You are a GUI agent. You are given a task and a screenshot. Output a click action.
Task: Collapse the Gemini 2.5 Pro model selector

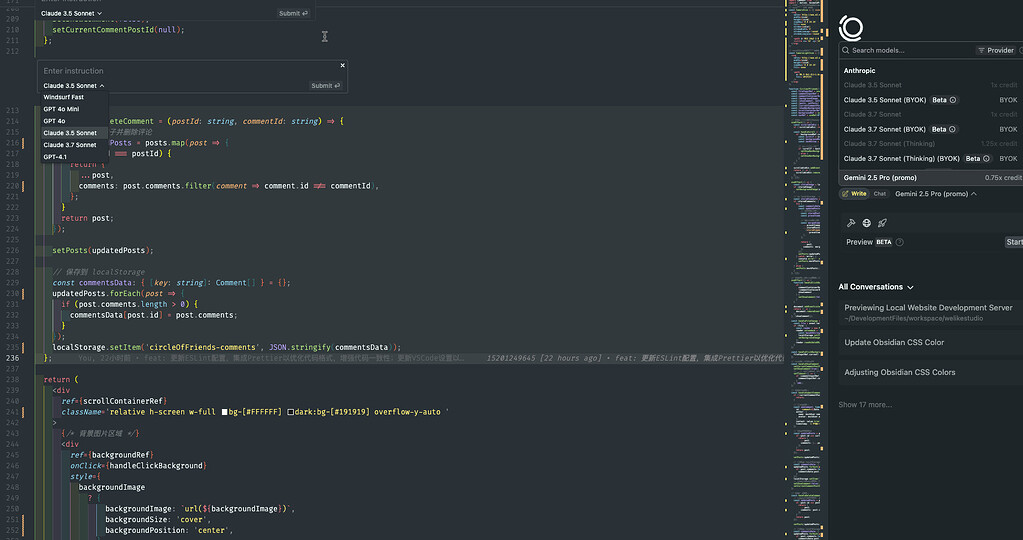pyautogui.click(x=936, y=194)
